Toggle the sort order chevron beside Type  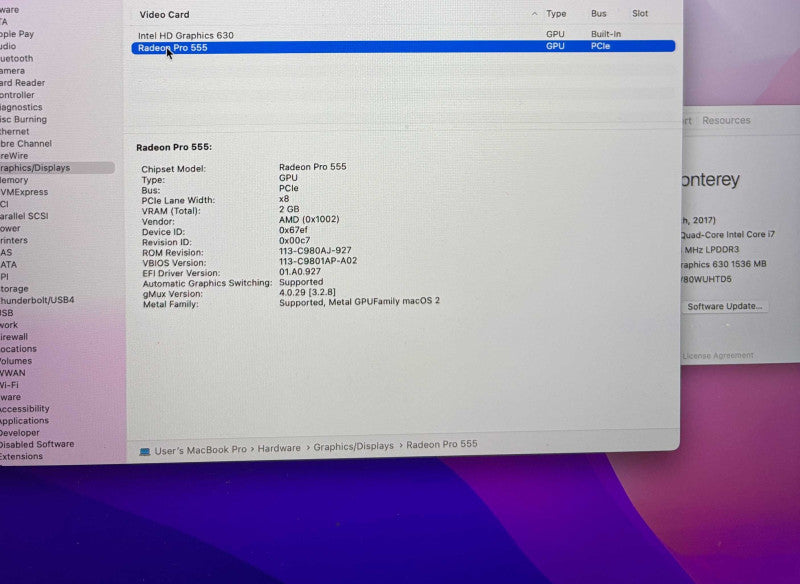click(534, 14)
